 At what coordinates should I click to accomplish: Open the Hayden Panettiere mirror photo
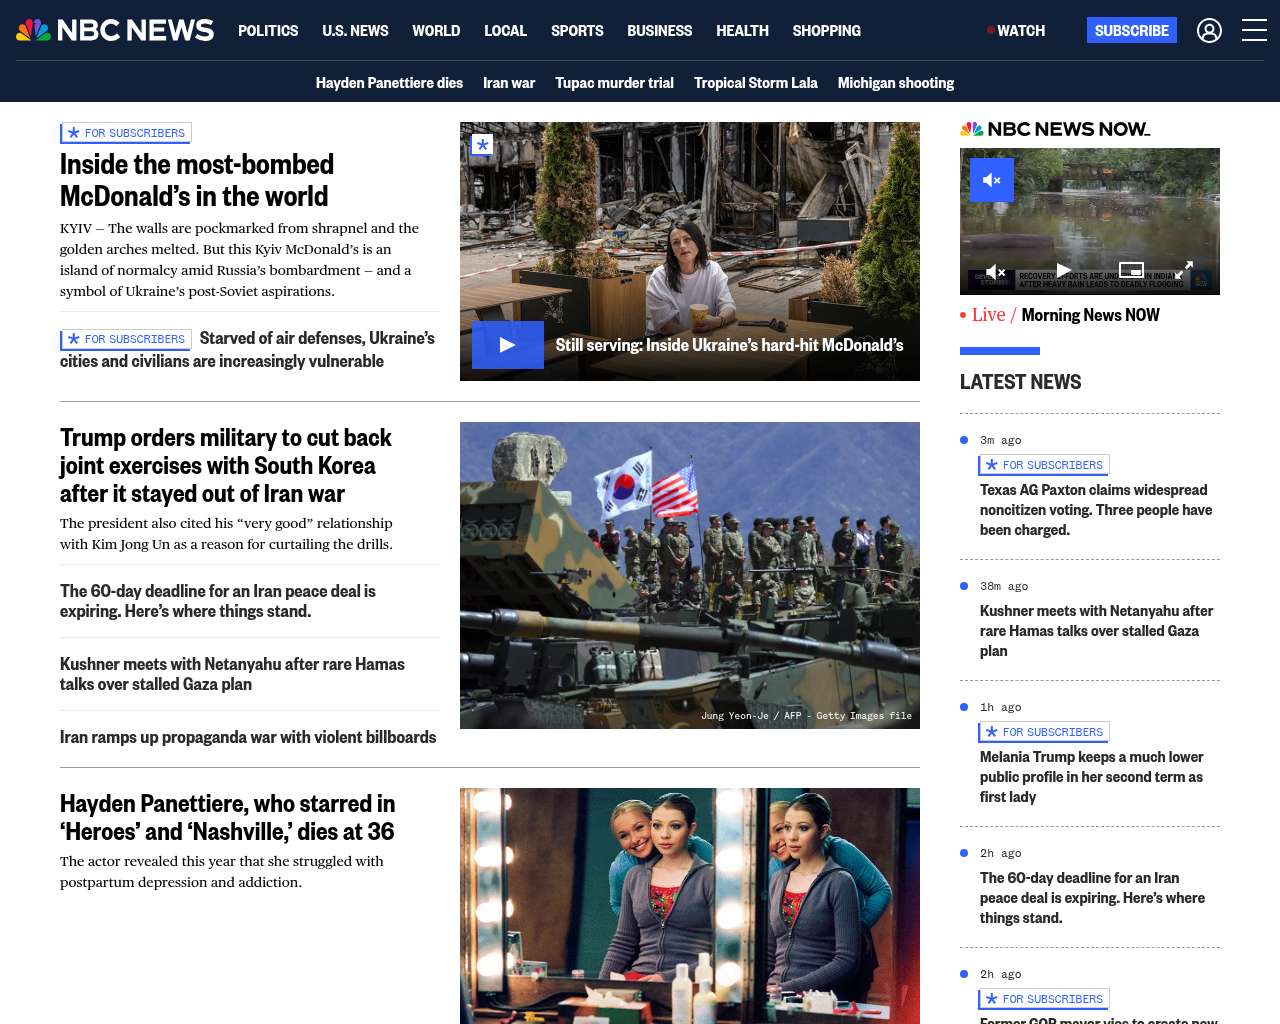pos(690,906)
